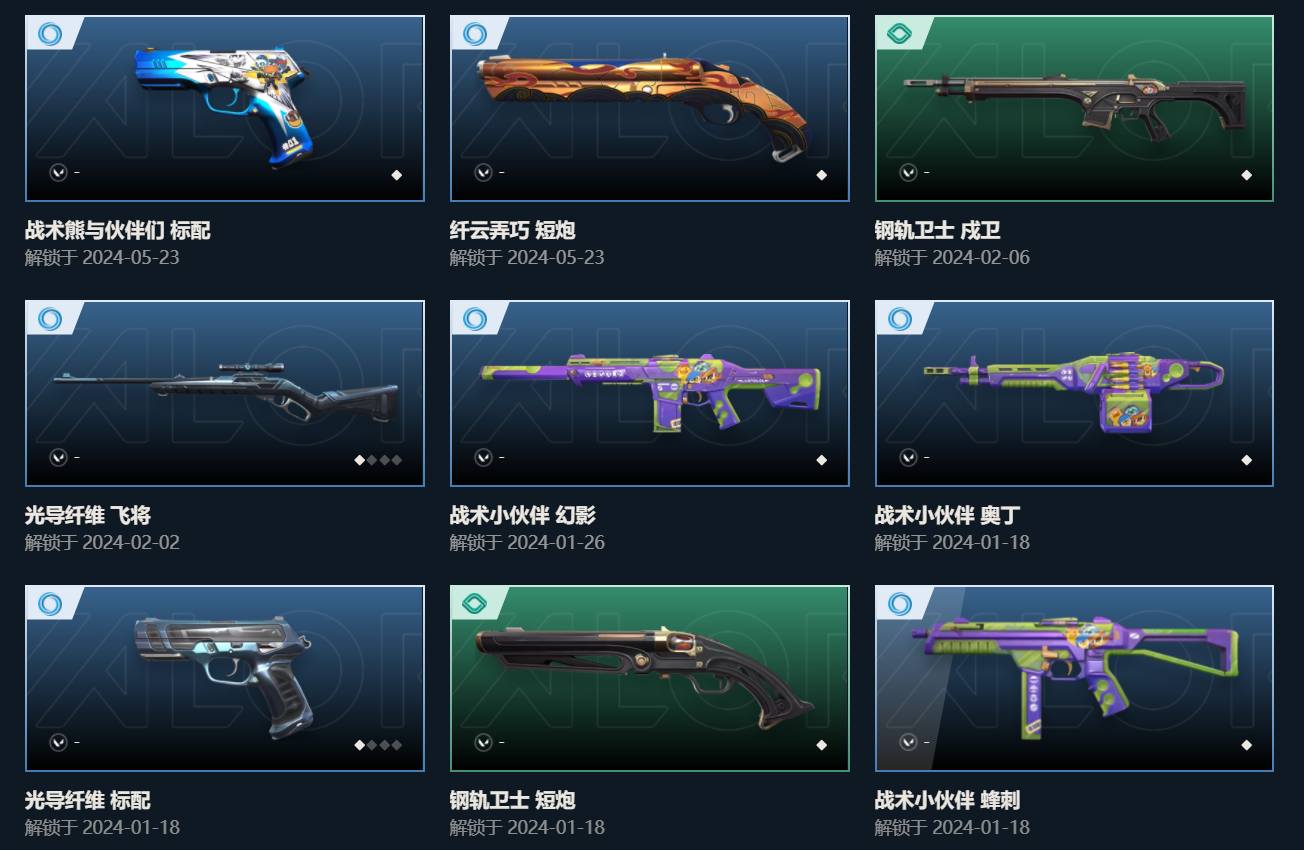
Task: Open the 纤云弄巧 短炮 shotgun skin card
Action: (650, 108)
